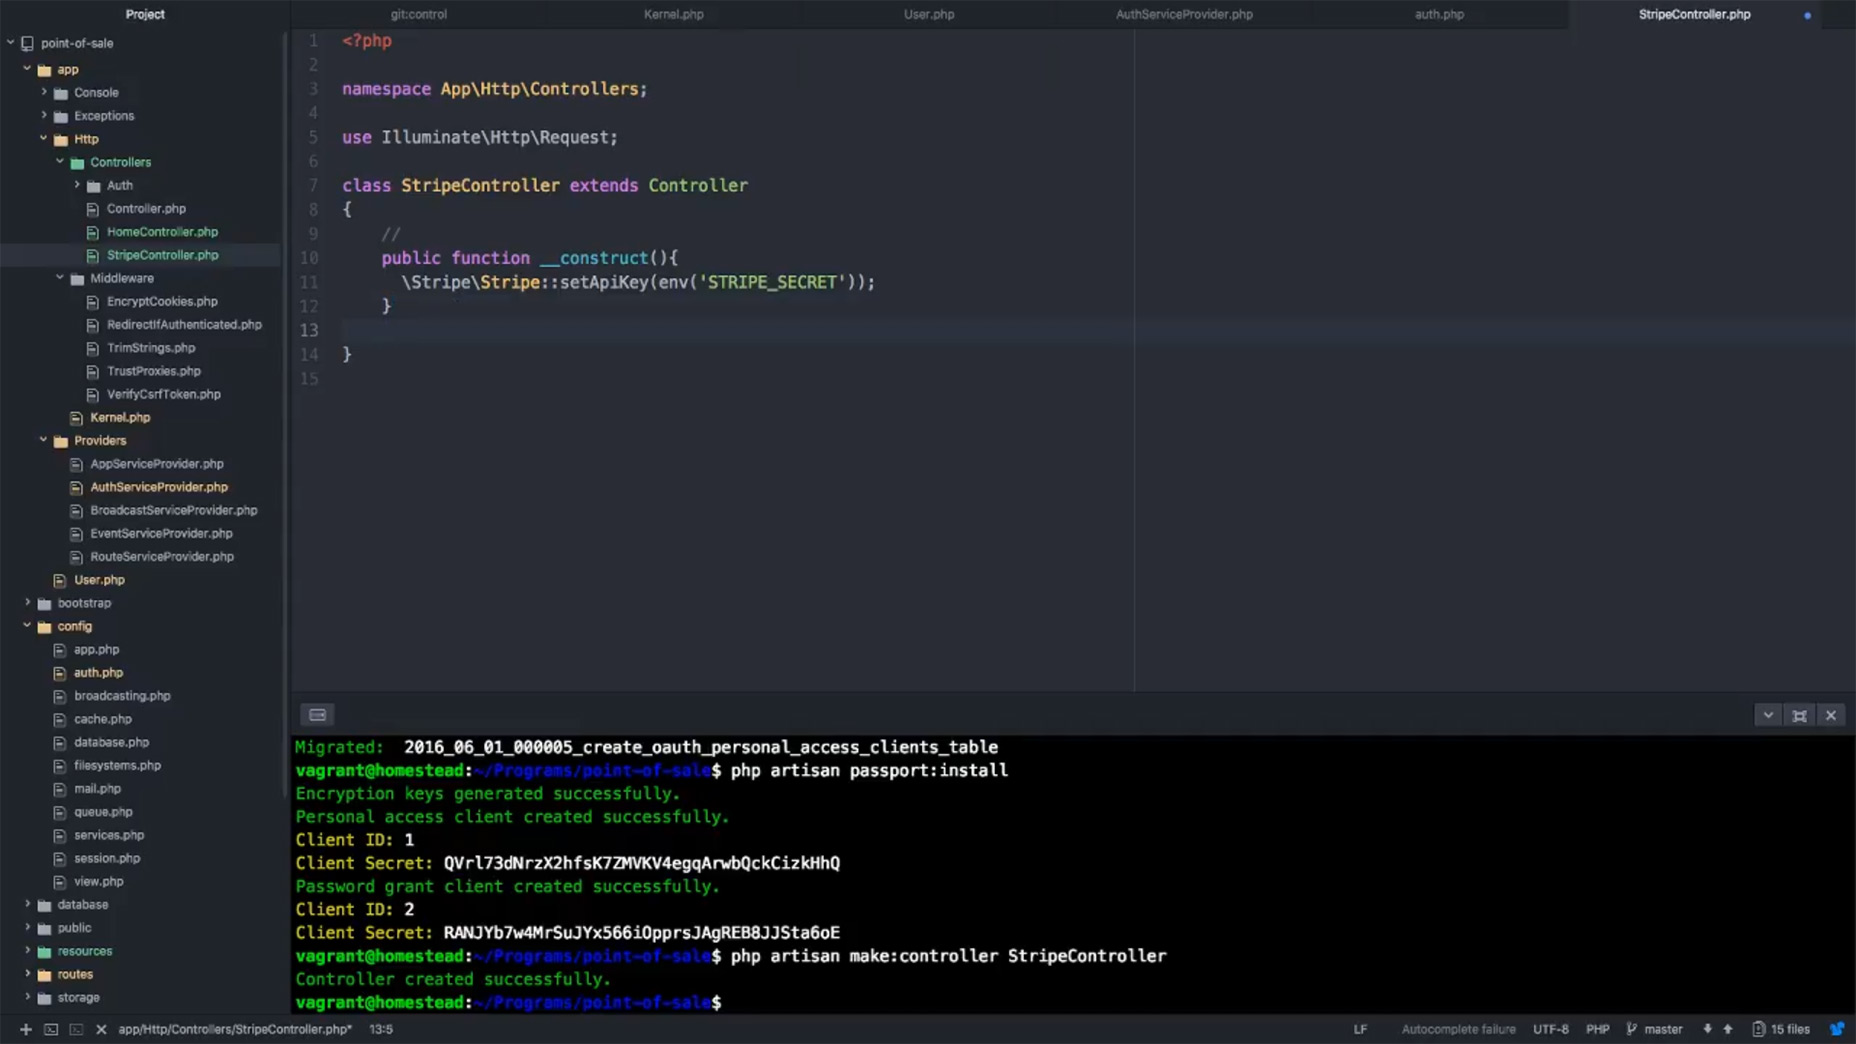Image resolution: width=1856 pixels, height=1044 pixels.
Task: Switch to the Kernel.php tab
Action: 674,14
